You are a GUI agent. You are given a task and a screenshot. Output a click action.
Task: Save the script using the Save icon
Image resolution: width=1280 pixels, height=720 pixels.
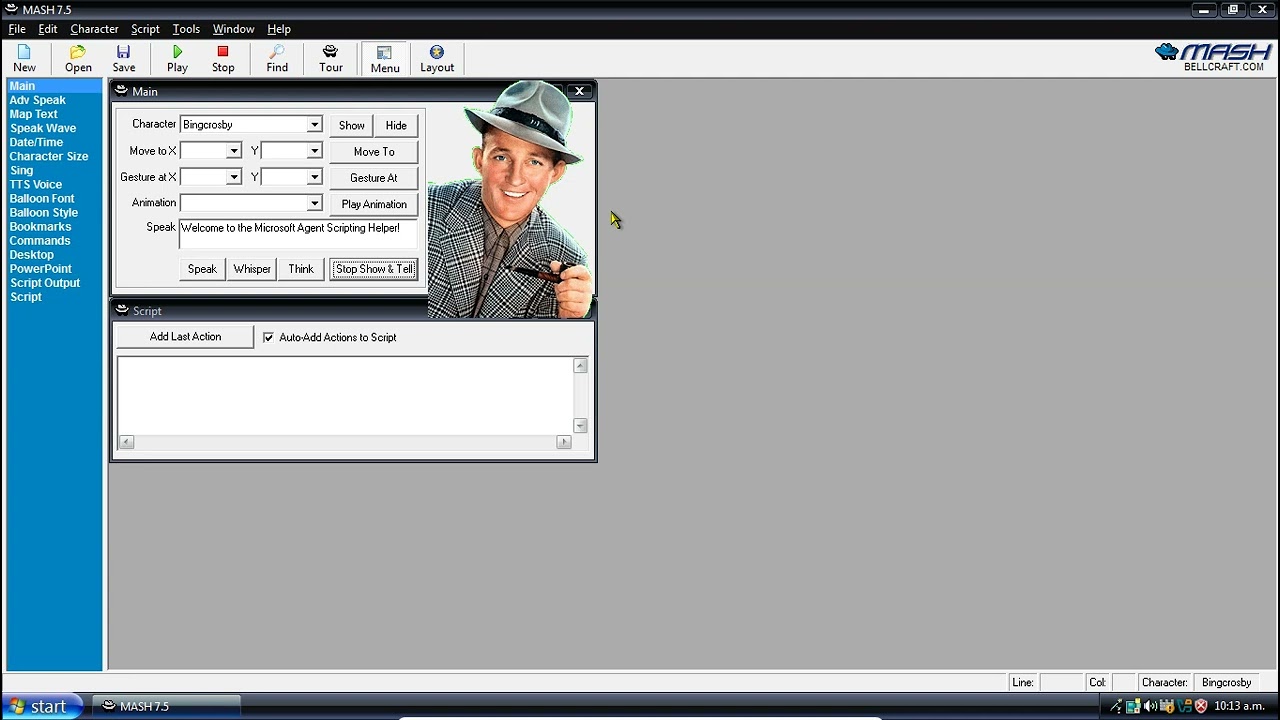click(124, 58)
